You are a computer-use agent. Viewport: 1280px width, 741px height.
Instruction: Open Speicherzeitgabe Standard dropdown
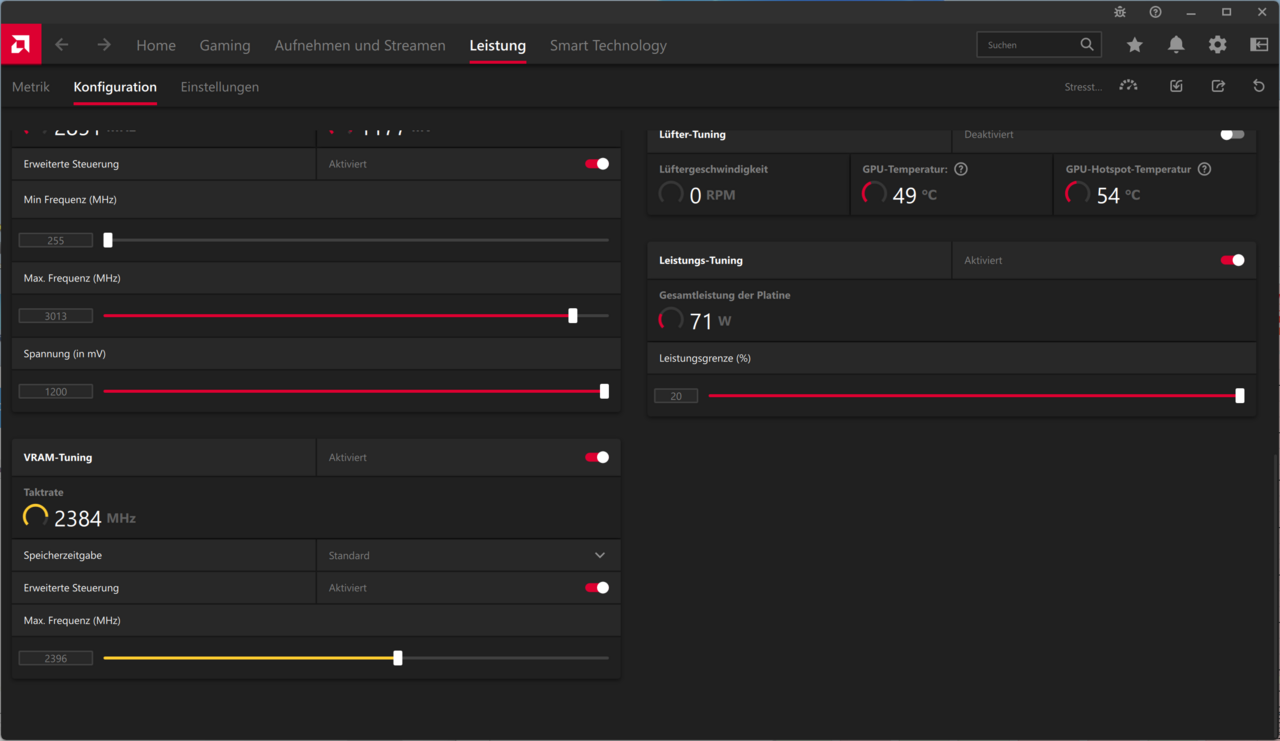(468, 555)
